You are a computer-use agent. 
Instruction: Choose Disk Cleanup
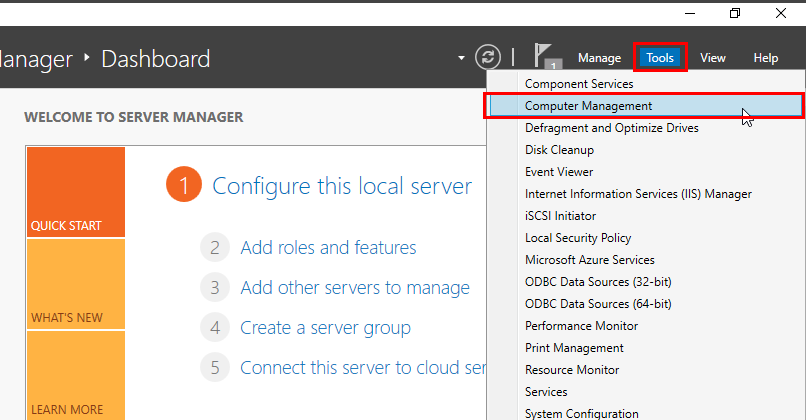[x=559, y=150]
